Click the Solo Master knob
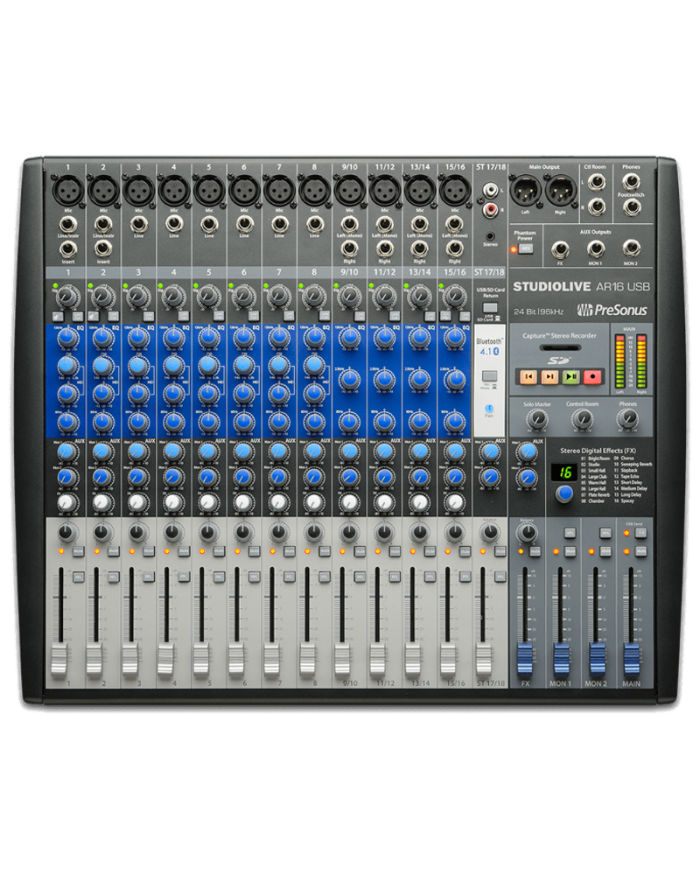 536,420
